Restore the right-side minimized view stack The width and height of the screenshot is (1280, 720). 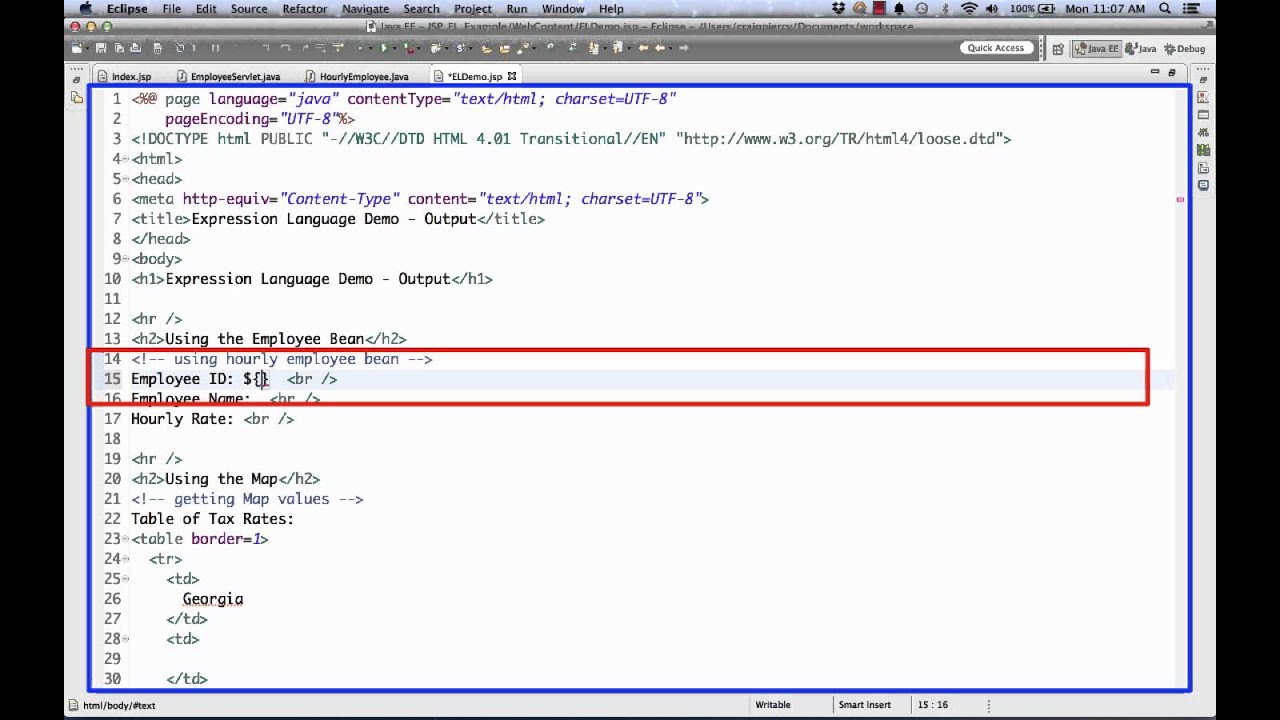[1203, 79]
